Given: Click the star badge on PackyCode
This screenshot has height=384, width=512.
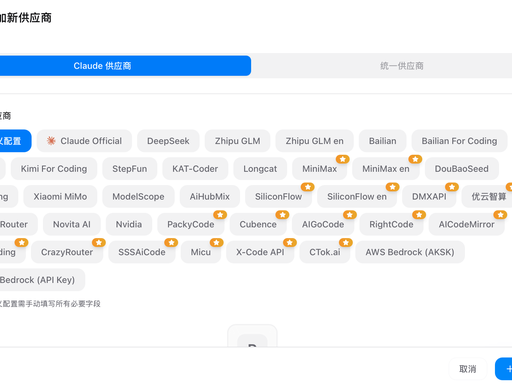Looking at the screenshot, I should click(x=220, y=215).
